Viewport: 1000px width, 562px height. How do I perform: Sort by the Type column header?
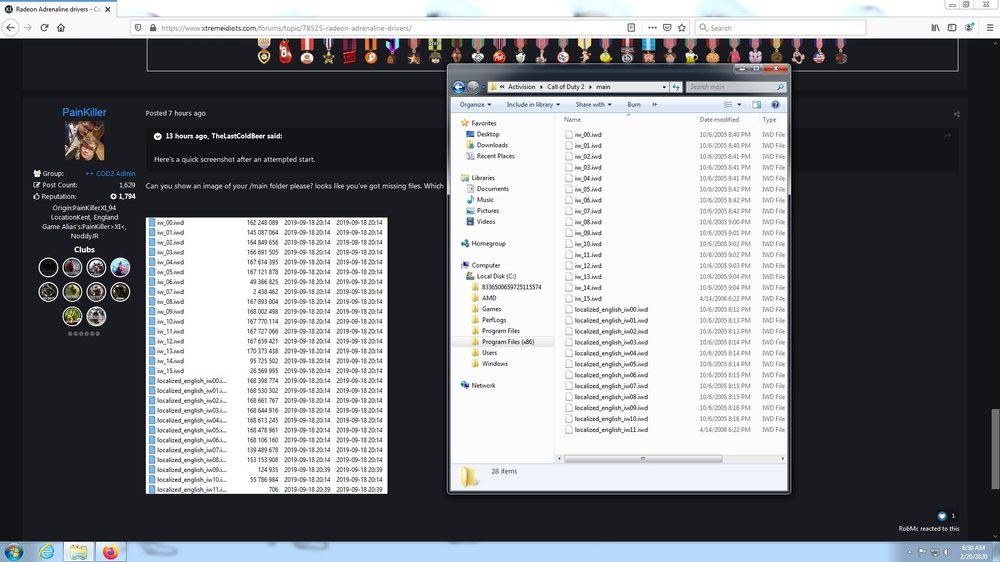pos(769,119)
